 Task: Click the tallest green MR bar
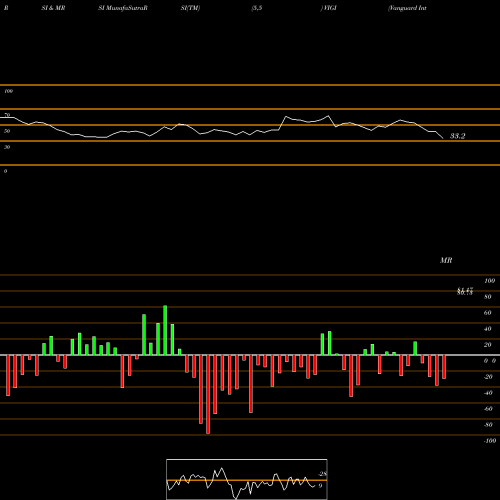[x=165, y=330]
